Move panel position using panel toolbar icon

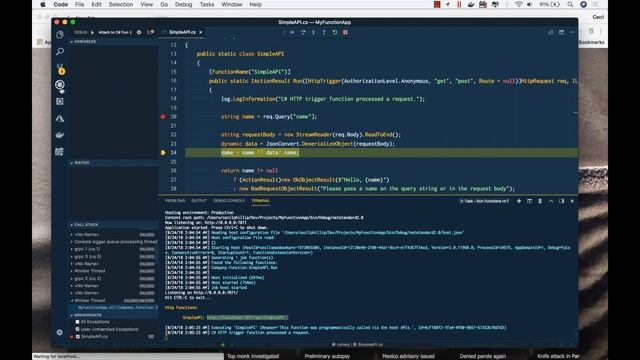[561, 201]
